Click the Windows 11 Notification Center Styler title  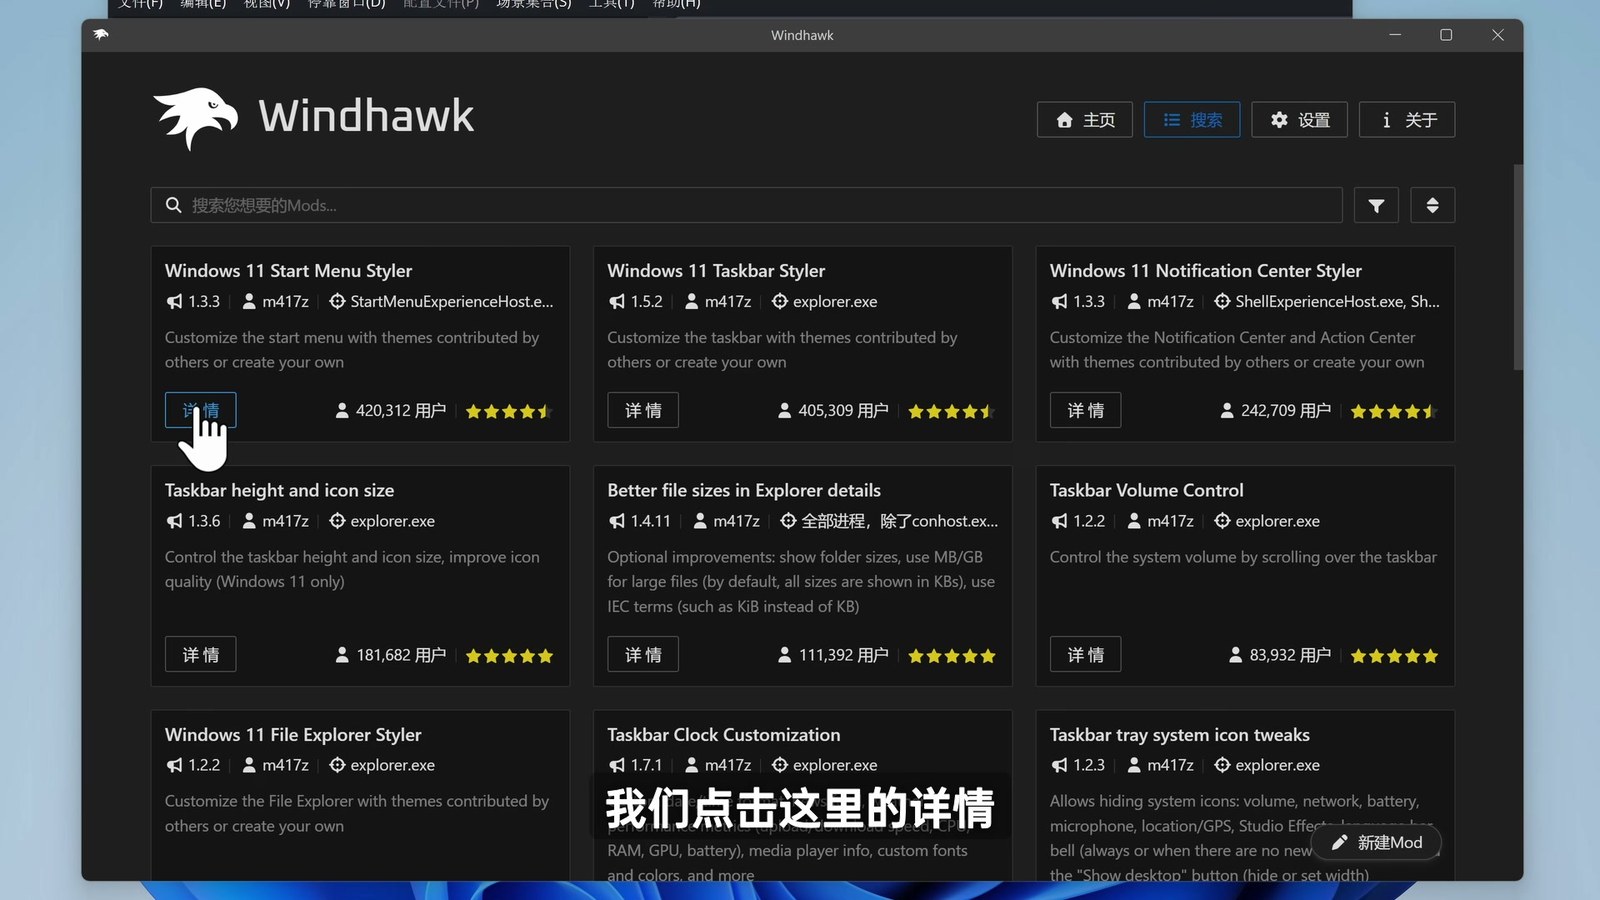tap(1206, 271)
